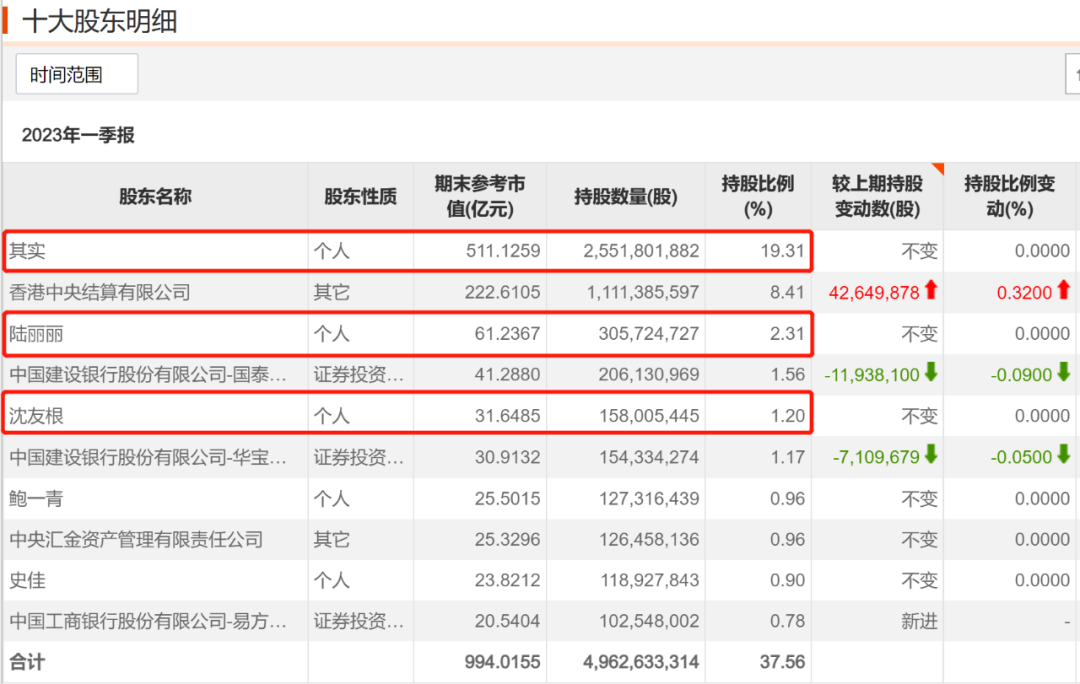Viewport: 1080px width, 684px height.
Task: Open 中国工商银行股份有限公司-易方 shareholder entry
Action: pyautogui.click(x=147, y=621)
